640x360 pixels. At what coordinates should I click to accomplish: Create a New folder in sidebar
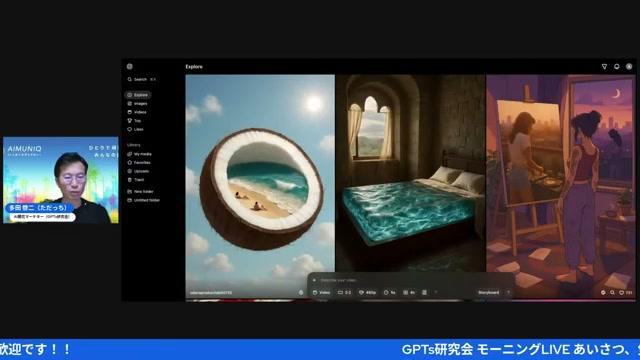click(x=140, y=191)
